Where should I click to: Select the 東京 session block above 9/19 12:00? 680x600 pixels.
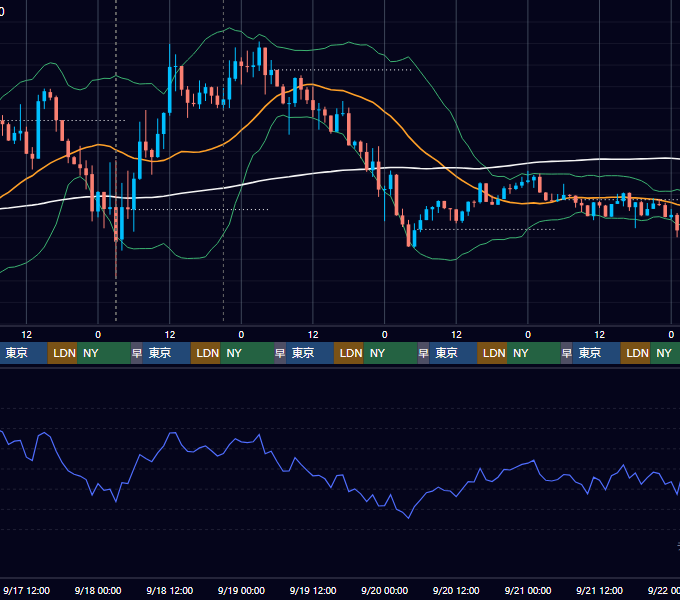(310, 353)
